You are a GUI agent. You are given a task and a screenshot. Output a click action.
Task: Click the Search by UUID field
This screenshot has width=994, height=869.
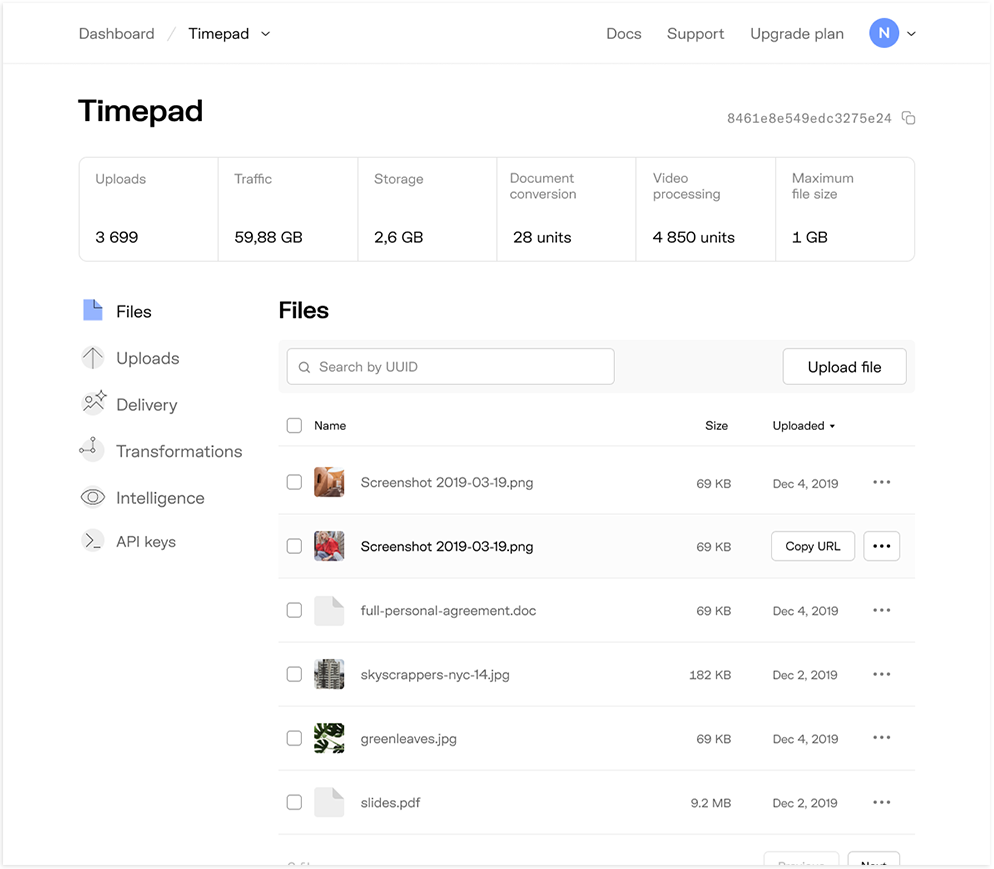450,367
